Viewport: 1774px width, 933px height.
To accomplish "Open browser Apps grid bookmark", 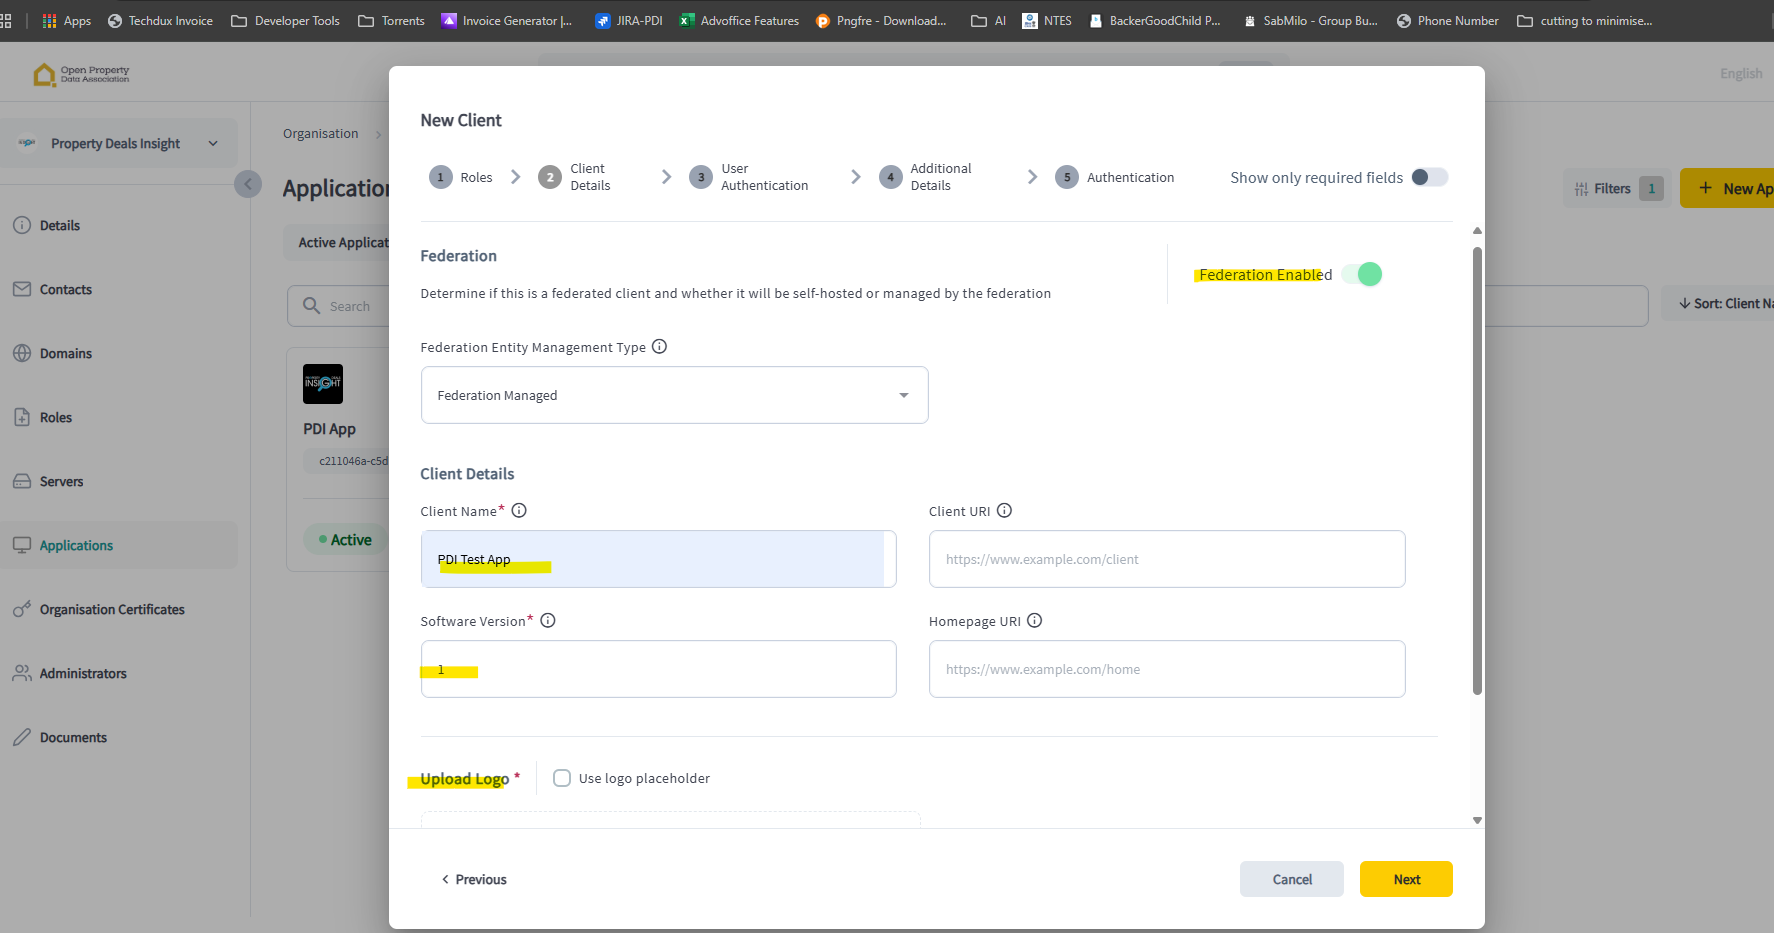I will (x=66, y=20).
